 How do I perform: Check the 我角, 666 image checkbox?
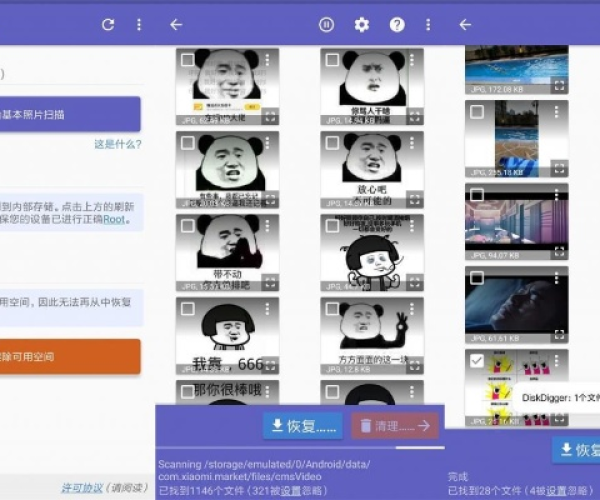tap(188, 309)
